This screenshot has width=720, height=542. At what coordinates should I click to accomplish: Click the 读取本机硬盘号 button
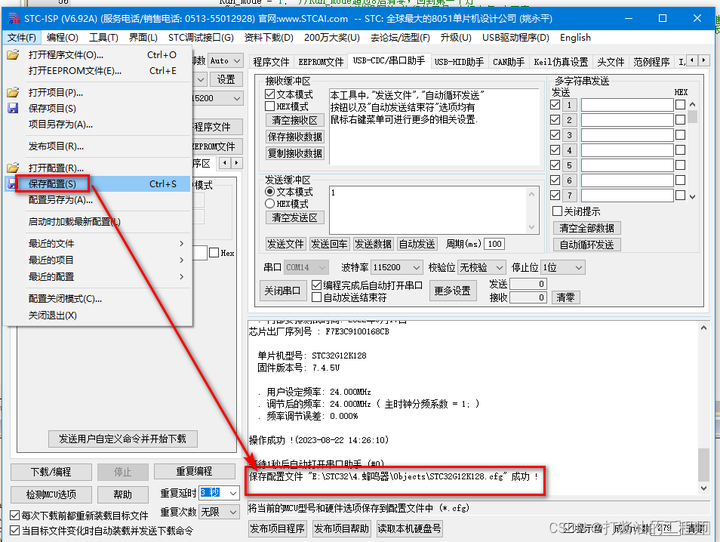(409, 529)
